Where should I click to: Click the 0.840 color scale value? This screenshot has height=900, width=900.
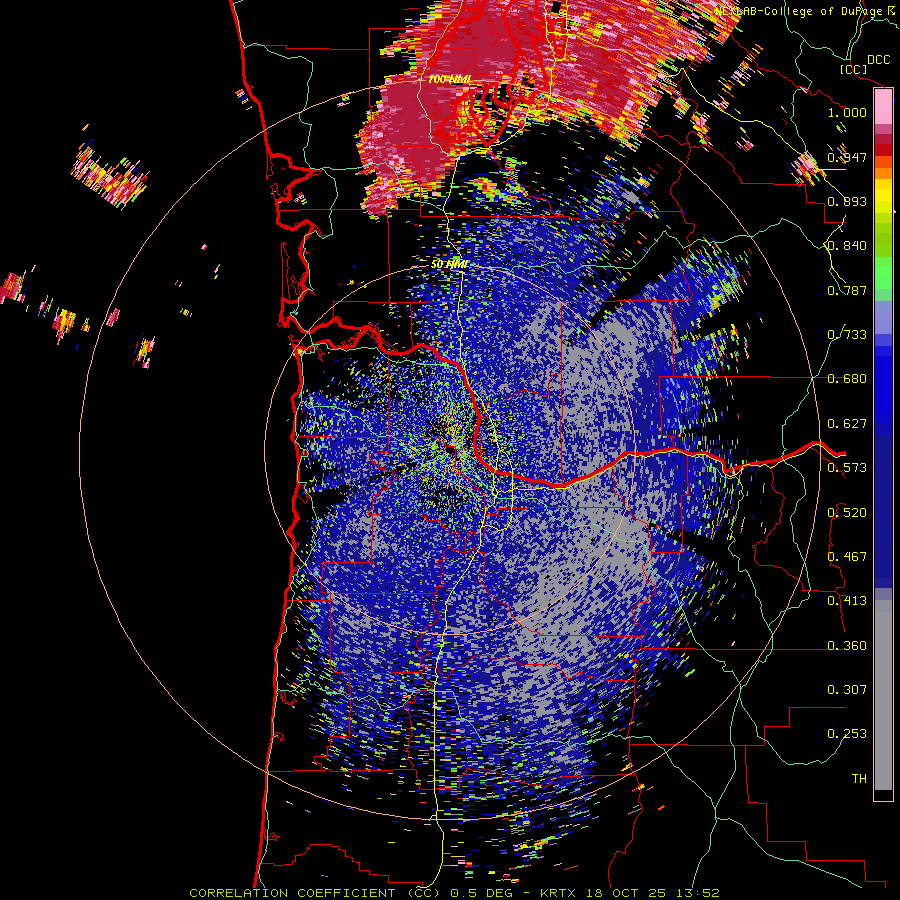847,246
